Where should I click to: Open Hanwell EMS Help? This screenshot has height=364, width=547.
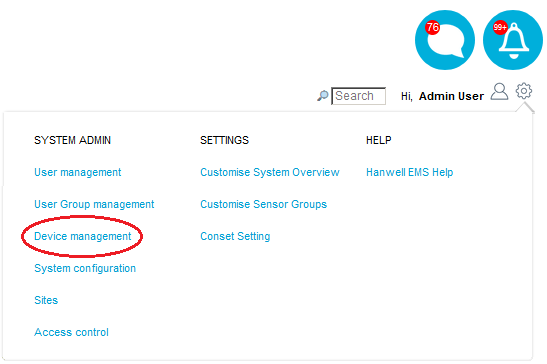410,172
